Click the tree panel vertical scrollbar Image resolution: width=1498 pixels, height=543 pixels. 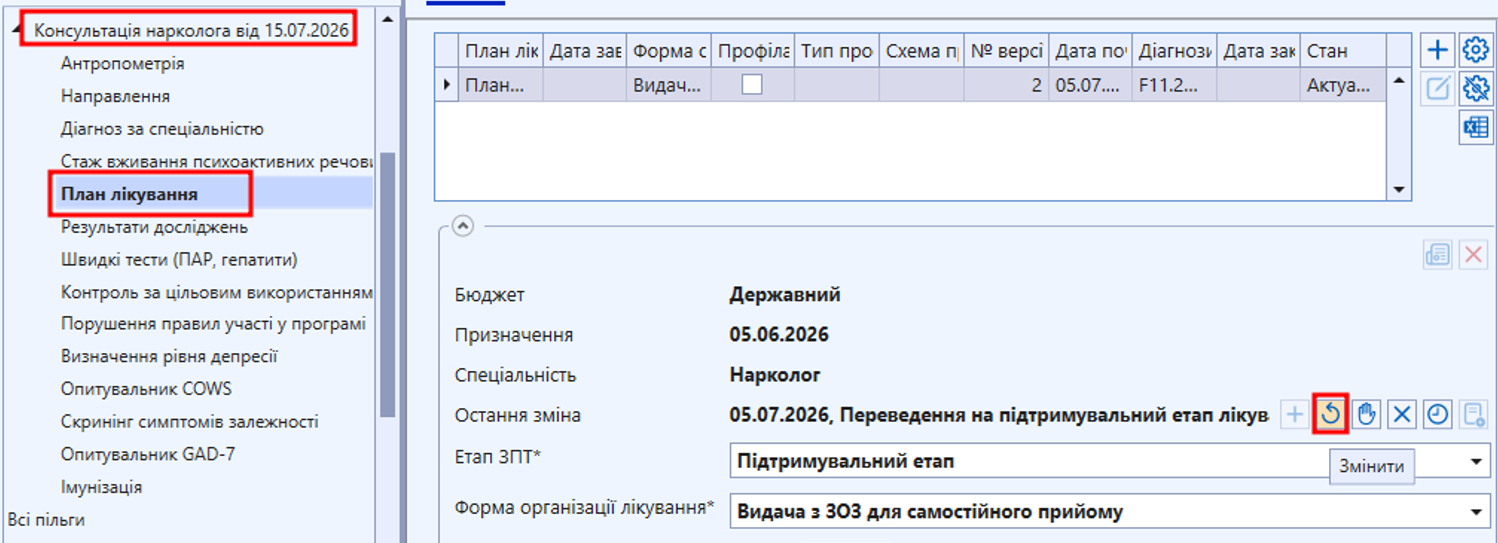388,285
